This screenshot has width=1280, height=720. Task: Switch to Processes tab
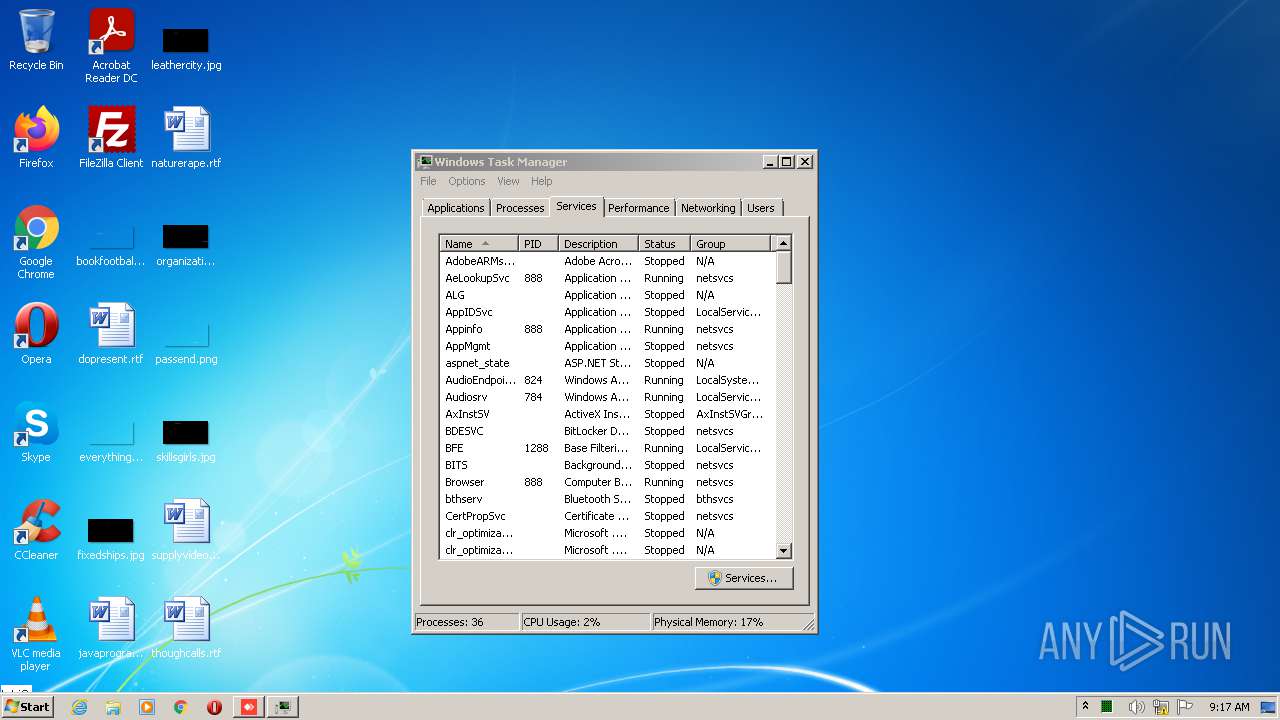click(520, 208)
